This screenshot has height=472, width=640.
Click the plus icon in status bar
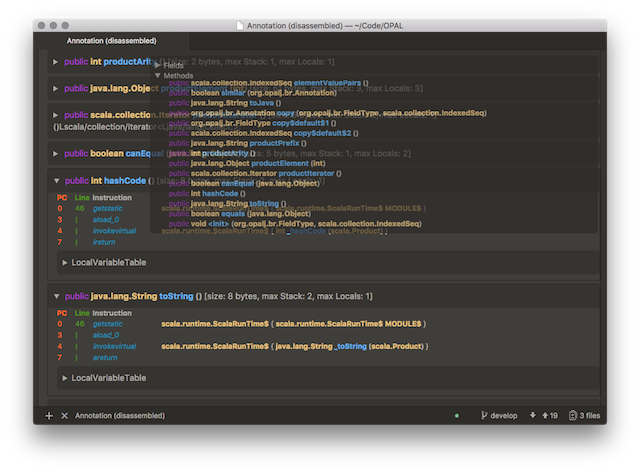tap(49, 415)
